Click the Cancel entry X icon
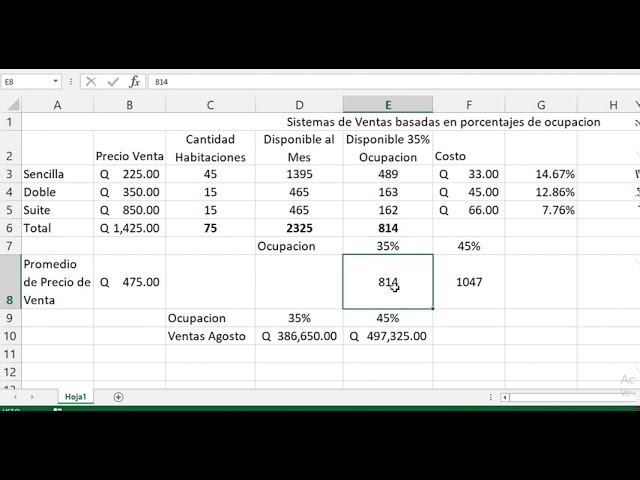The height and width of the screenshot is (480, 640). point(90,81)
